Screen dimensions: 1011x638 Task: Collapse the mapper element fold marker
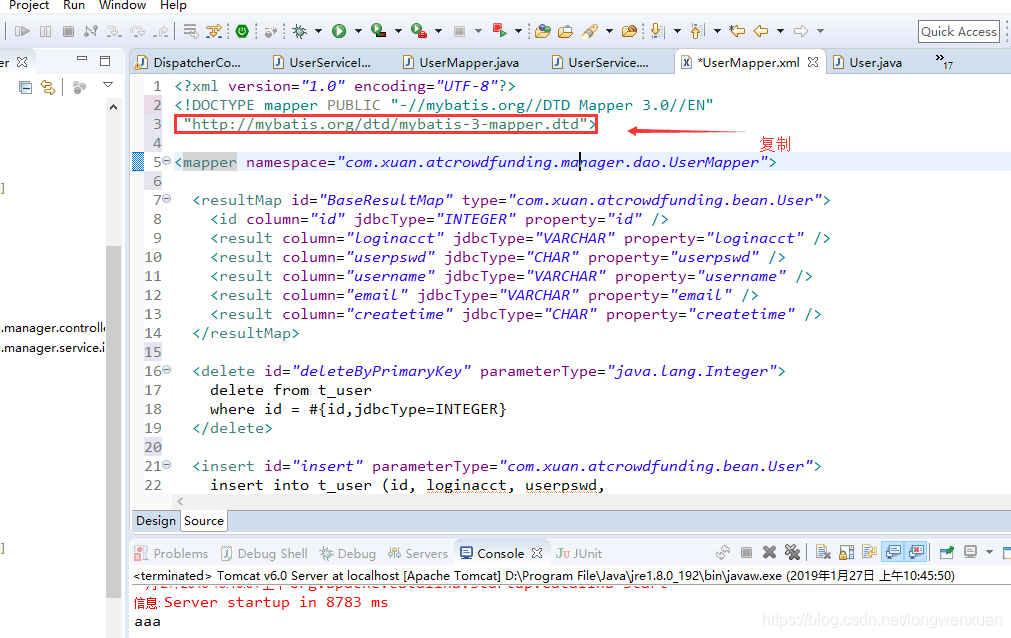166,161
